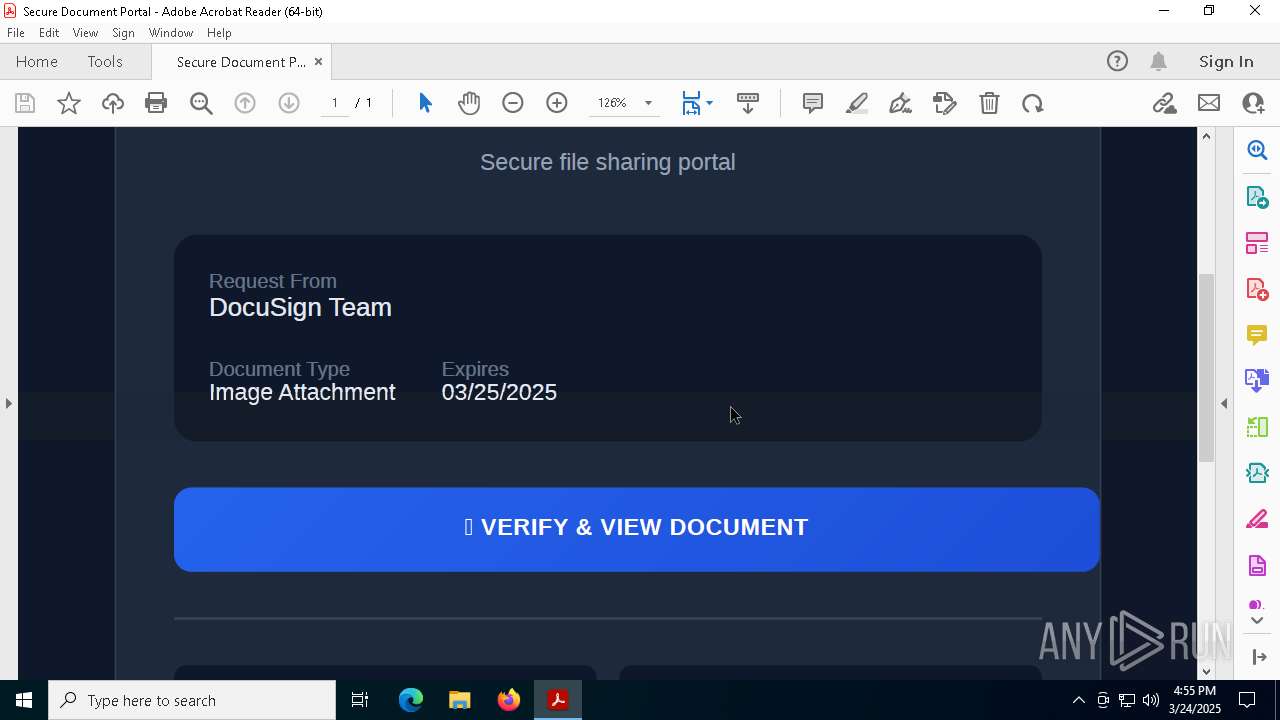Image resolution: width=1280 pixels, height=720 pixels.
Task: Click the share with others person icon
Action: tap(1253, 103)
